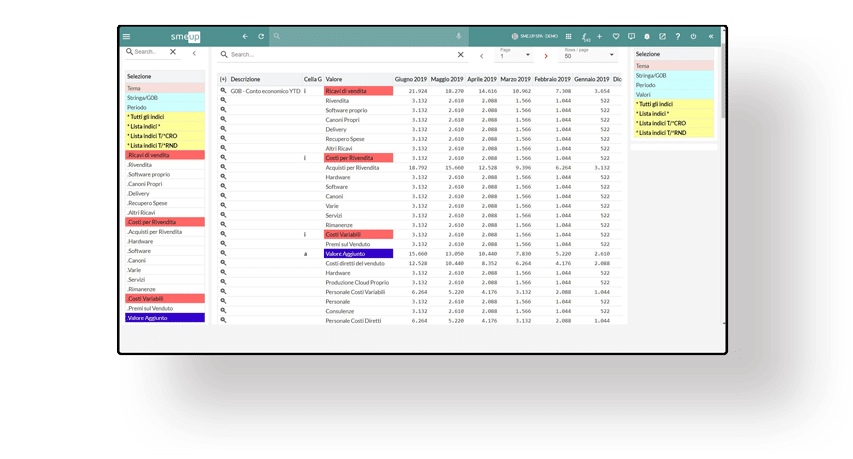
Task: Click the refresh icon in top bar
Action: [x=261, y=37]
